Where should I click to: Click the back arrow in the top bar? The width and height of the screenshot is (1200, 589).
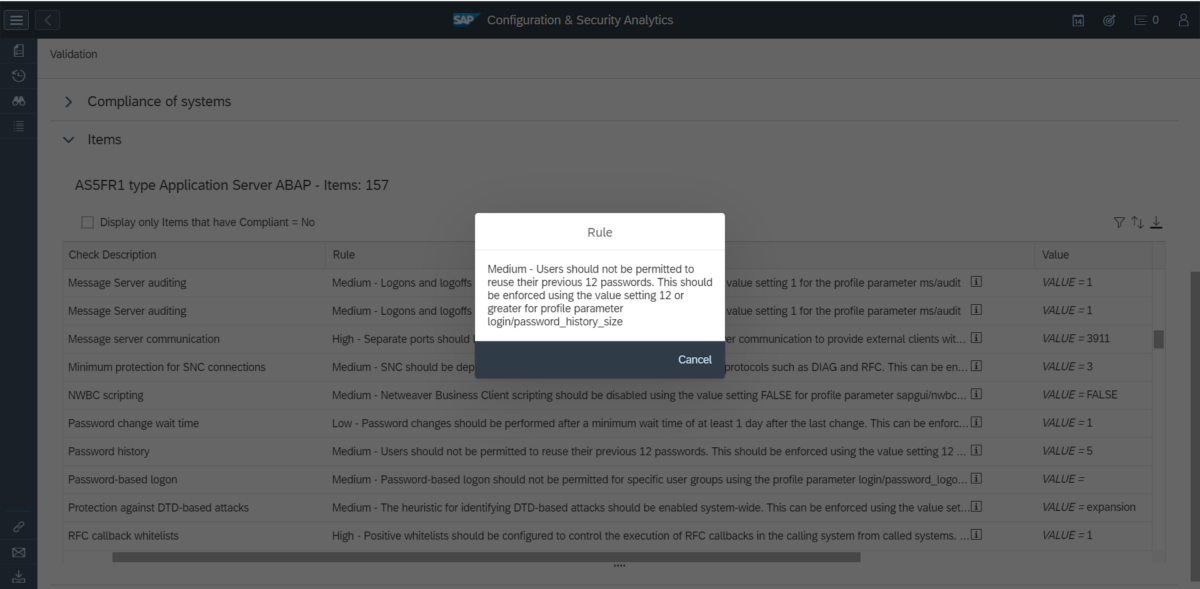point(47,19)
